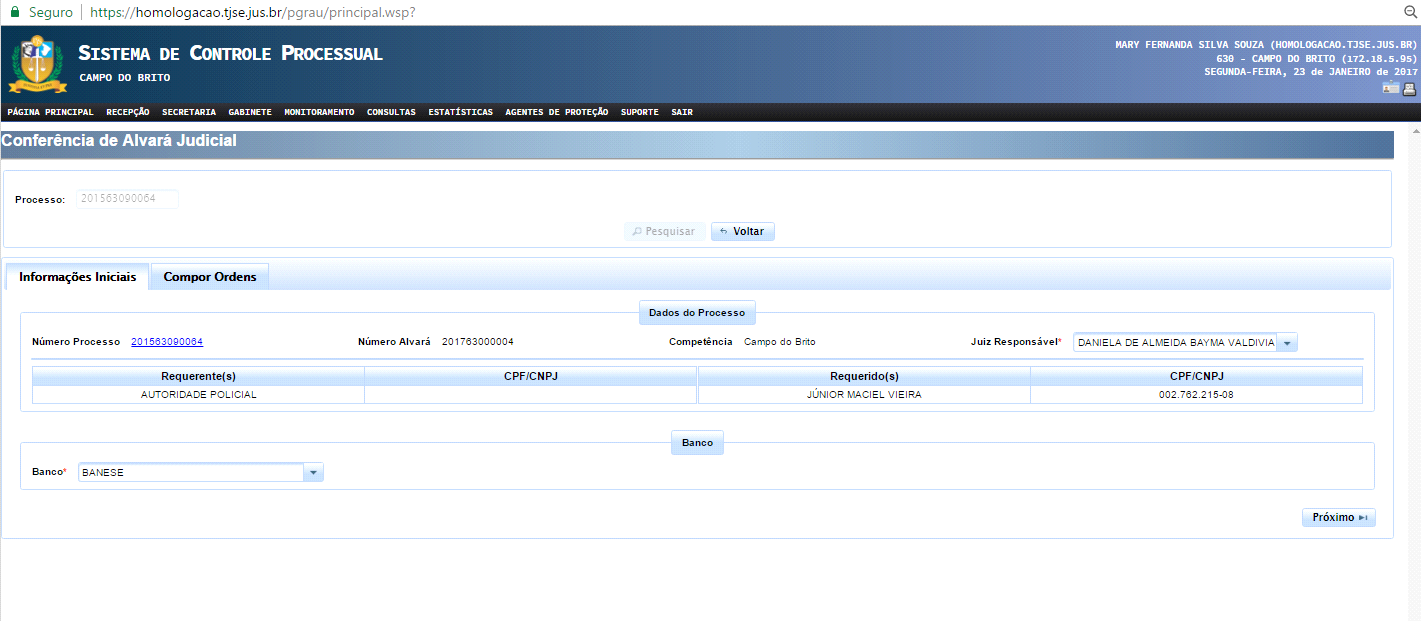Click the printer icon in header
This screenshot has width=1421, height=621.
[x=1409, y=88]
